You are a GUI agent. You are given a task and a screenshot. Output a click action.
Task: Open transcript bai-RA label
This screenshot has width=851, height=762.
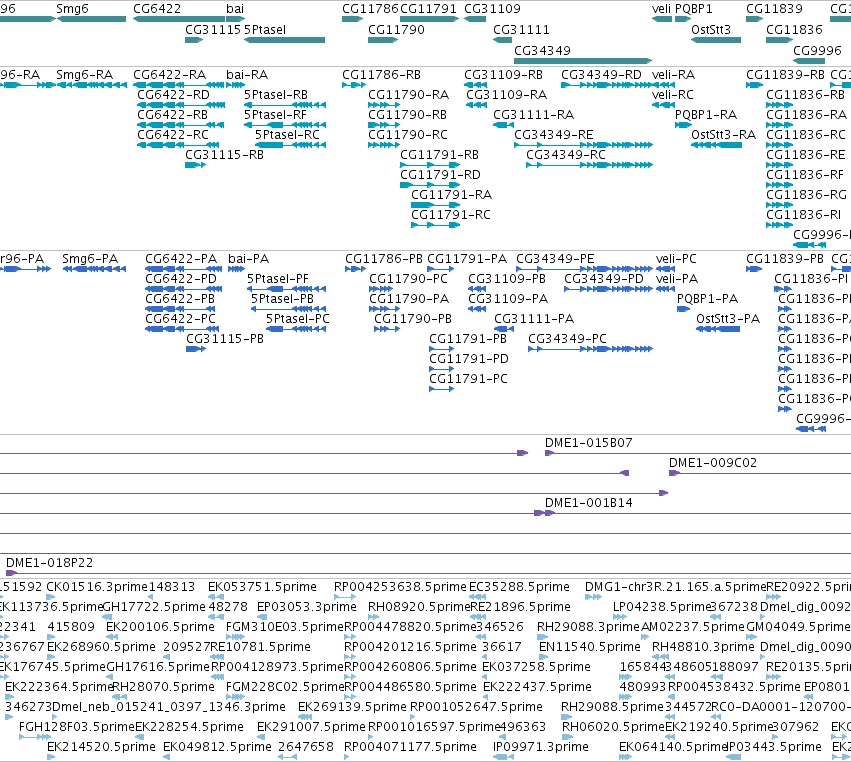pyautogui.click(x=247, y=75)
